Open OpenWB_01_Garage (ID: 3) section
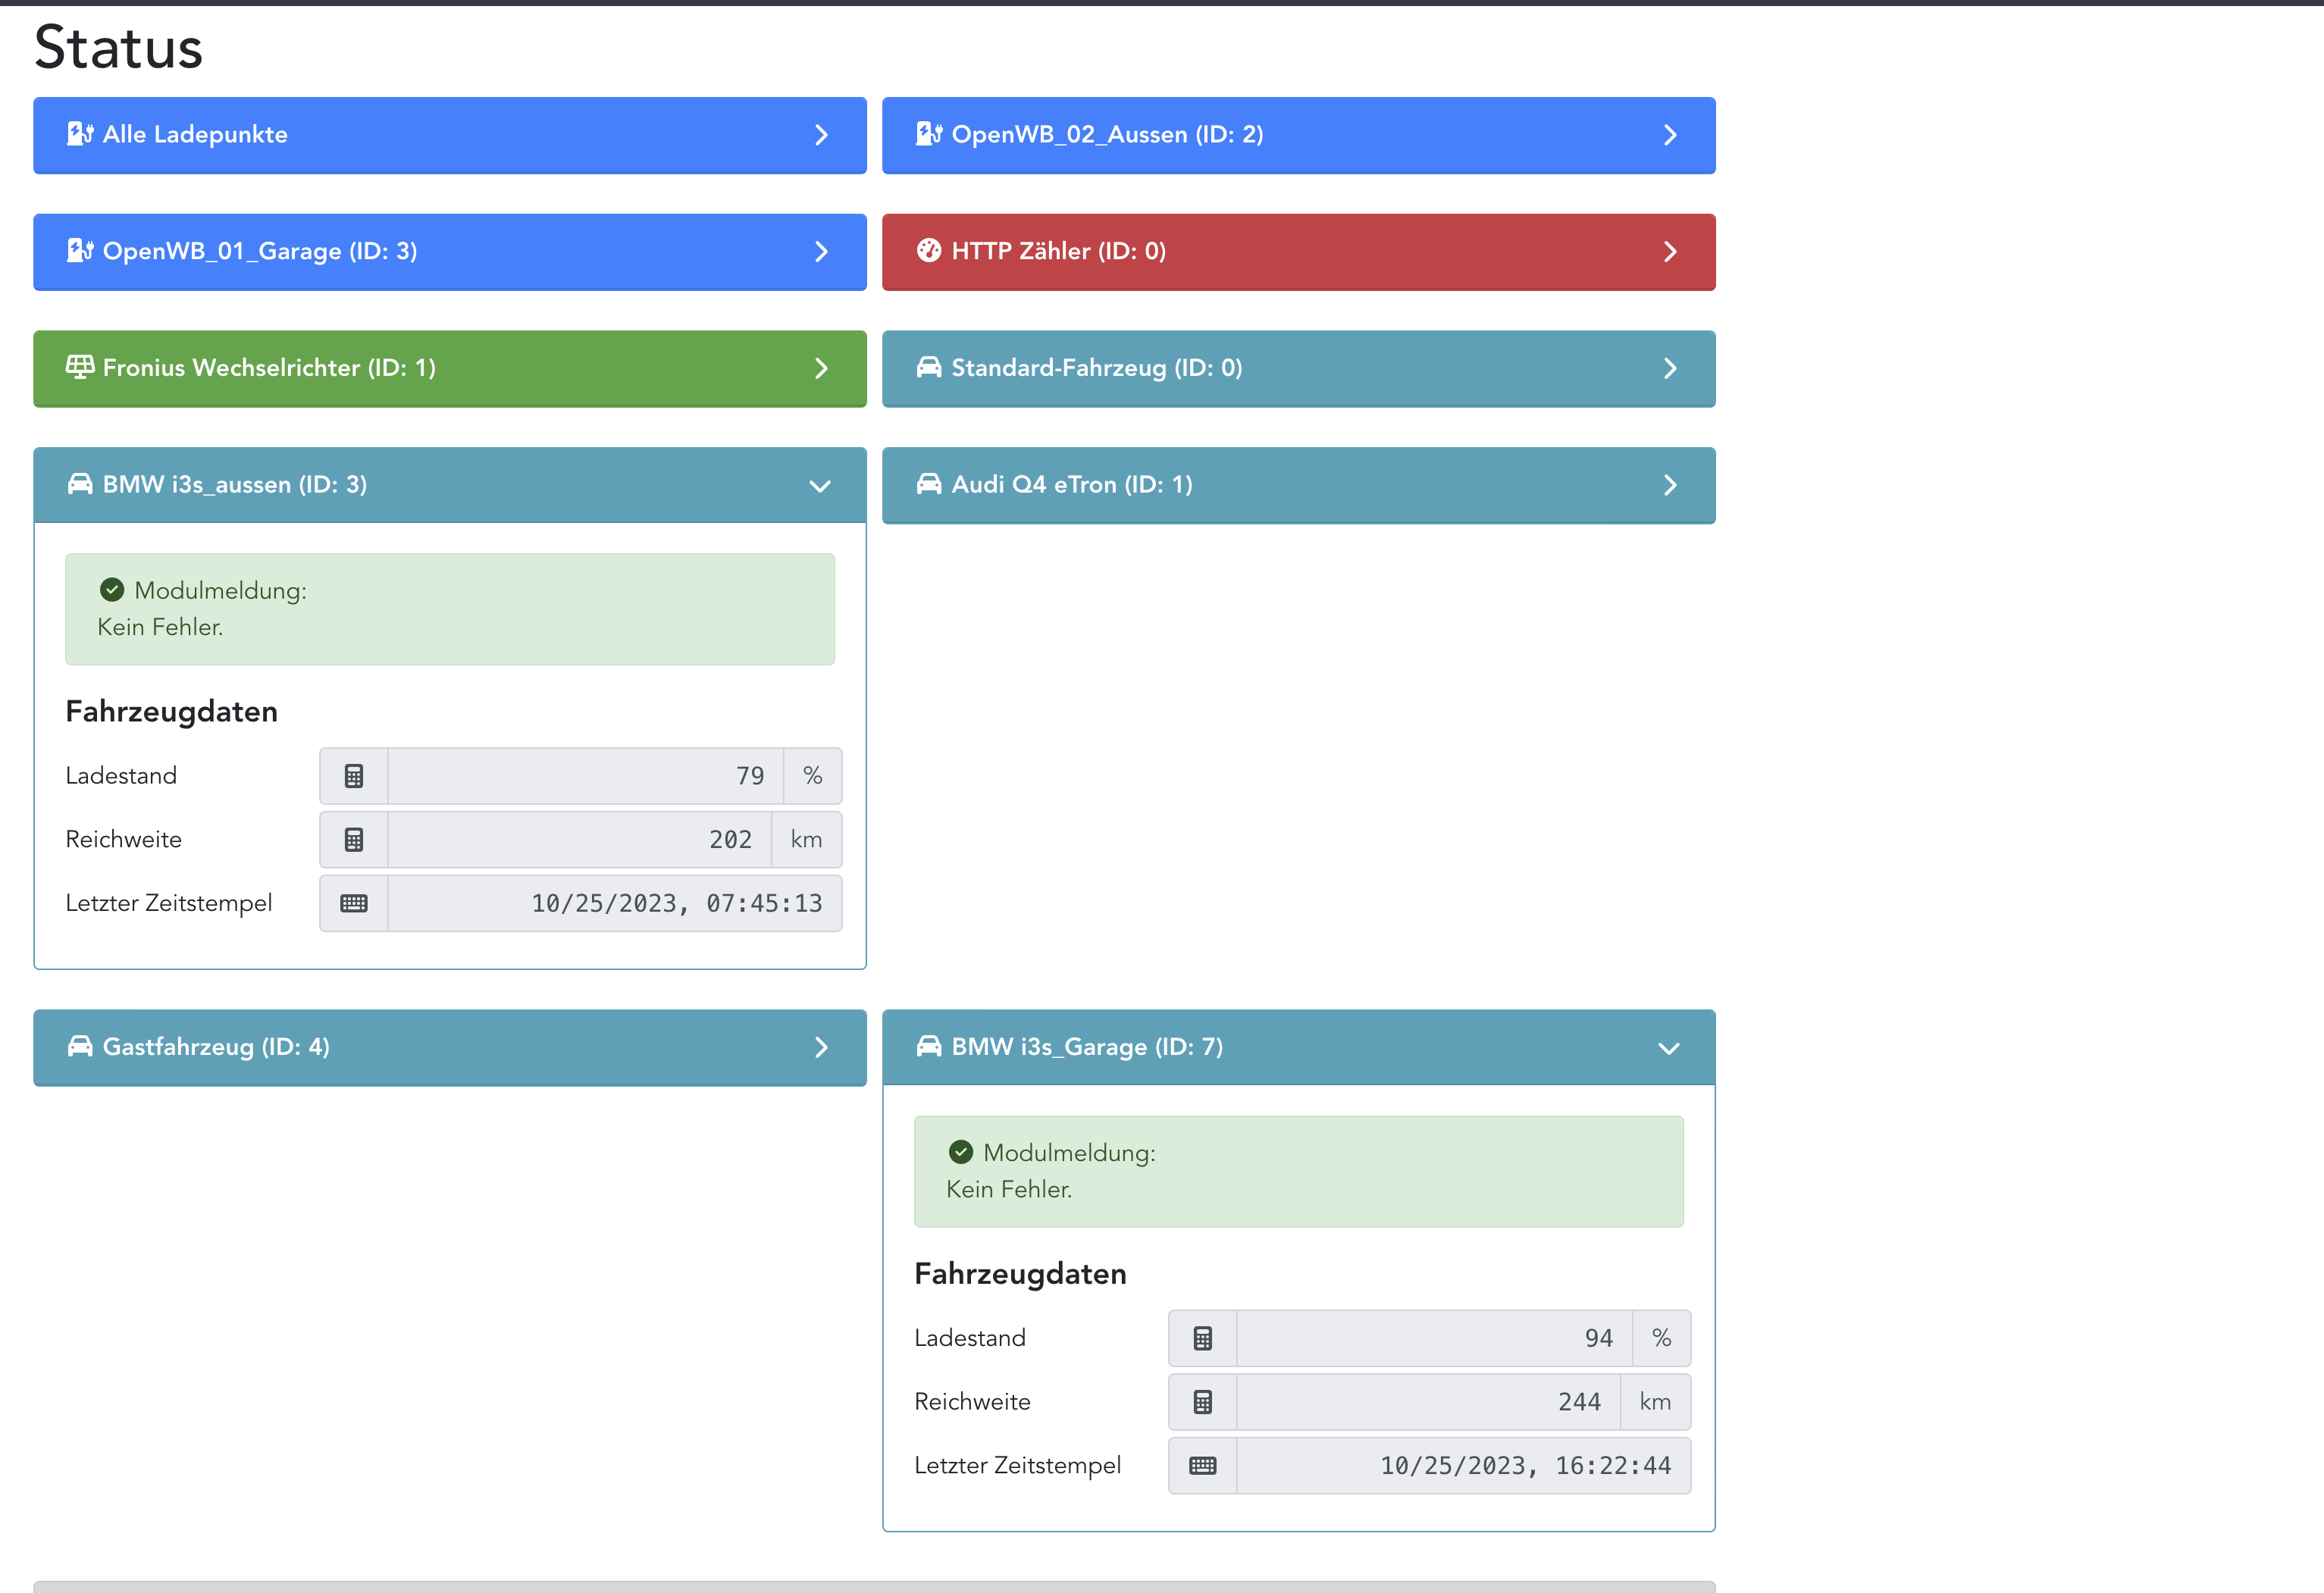 click(260, 251)
